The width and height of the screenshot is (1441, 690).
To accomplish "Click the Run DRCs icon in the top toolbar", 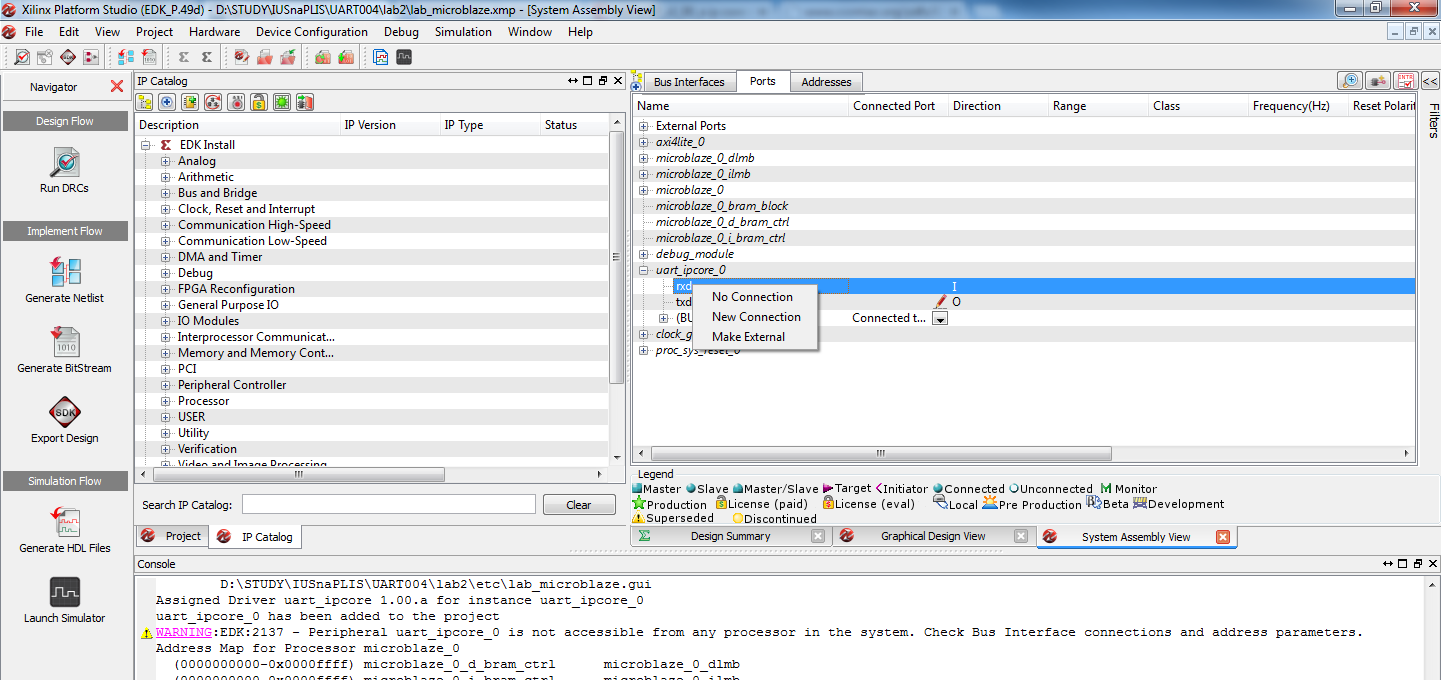I will [21, 57].
